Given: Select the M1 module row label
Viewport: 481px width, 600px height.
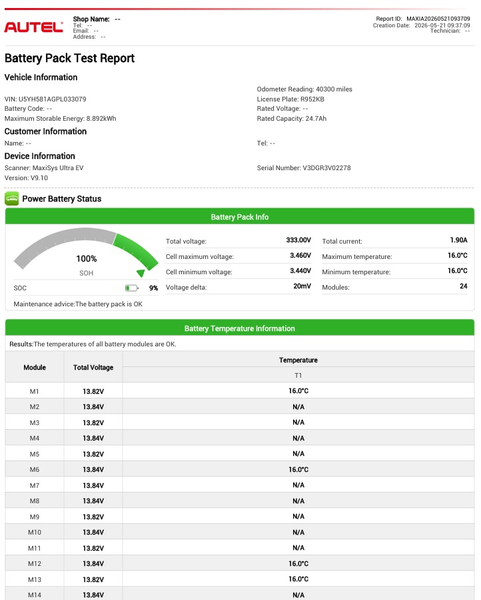Looking at the screenshot, I should pos(34,391).
